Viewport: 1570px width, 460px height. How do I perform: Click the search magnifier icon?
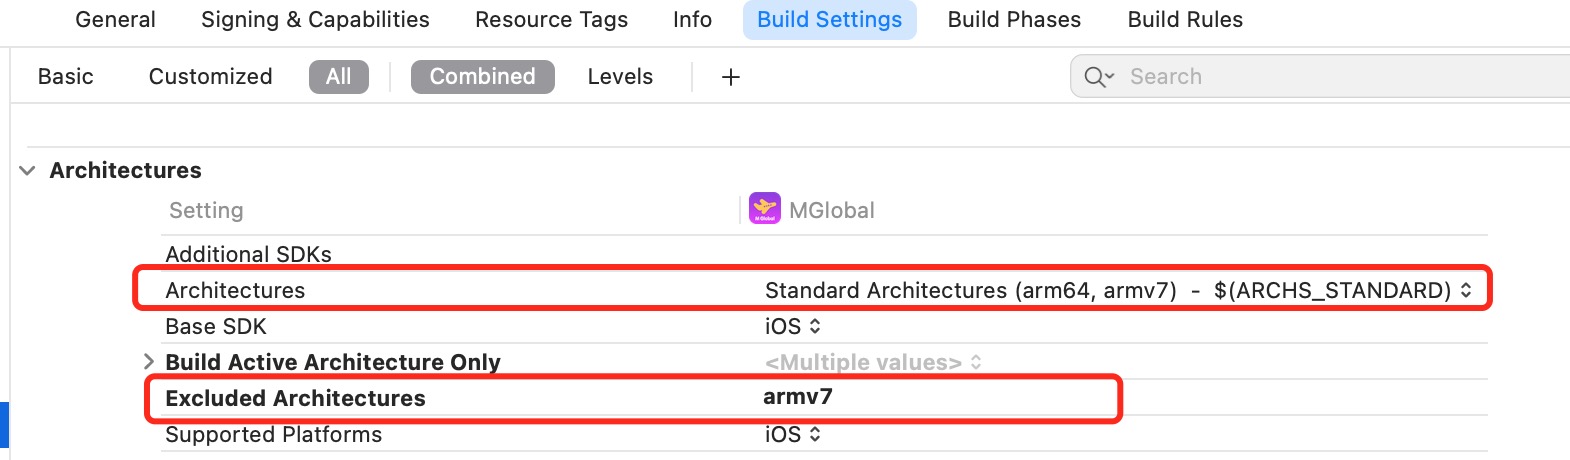(x=1097, y=77)
